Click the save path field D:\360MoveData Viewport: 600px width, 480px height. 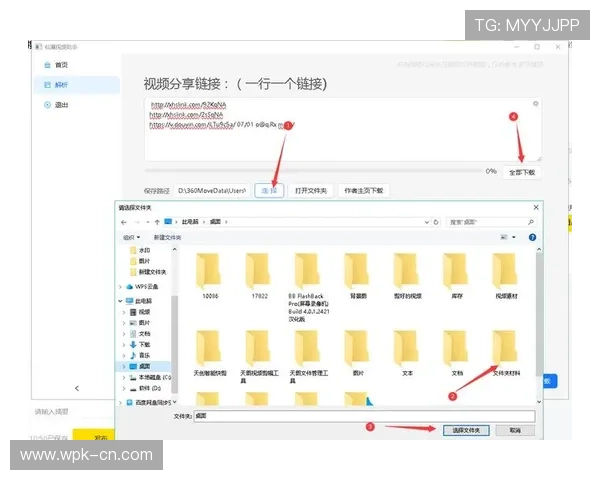pos(212,191)
